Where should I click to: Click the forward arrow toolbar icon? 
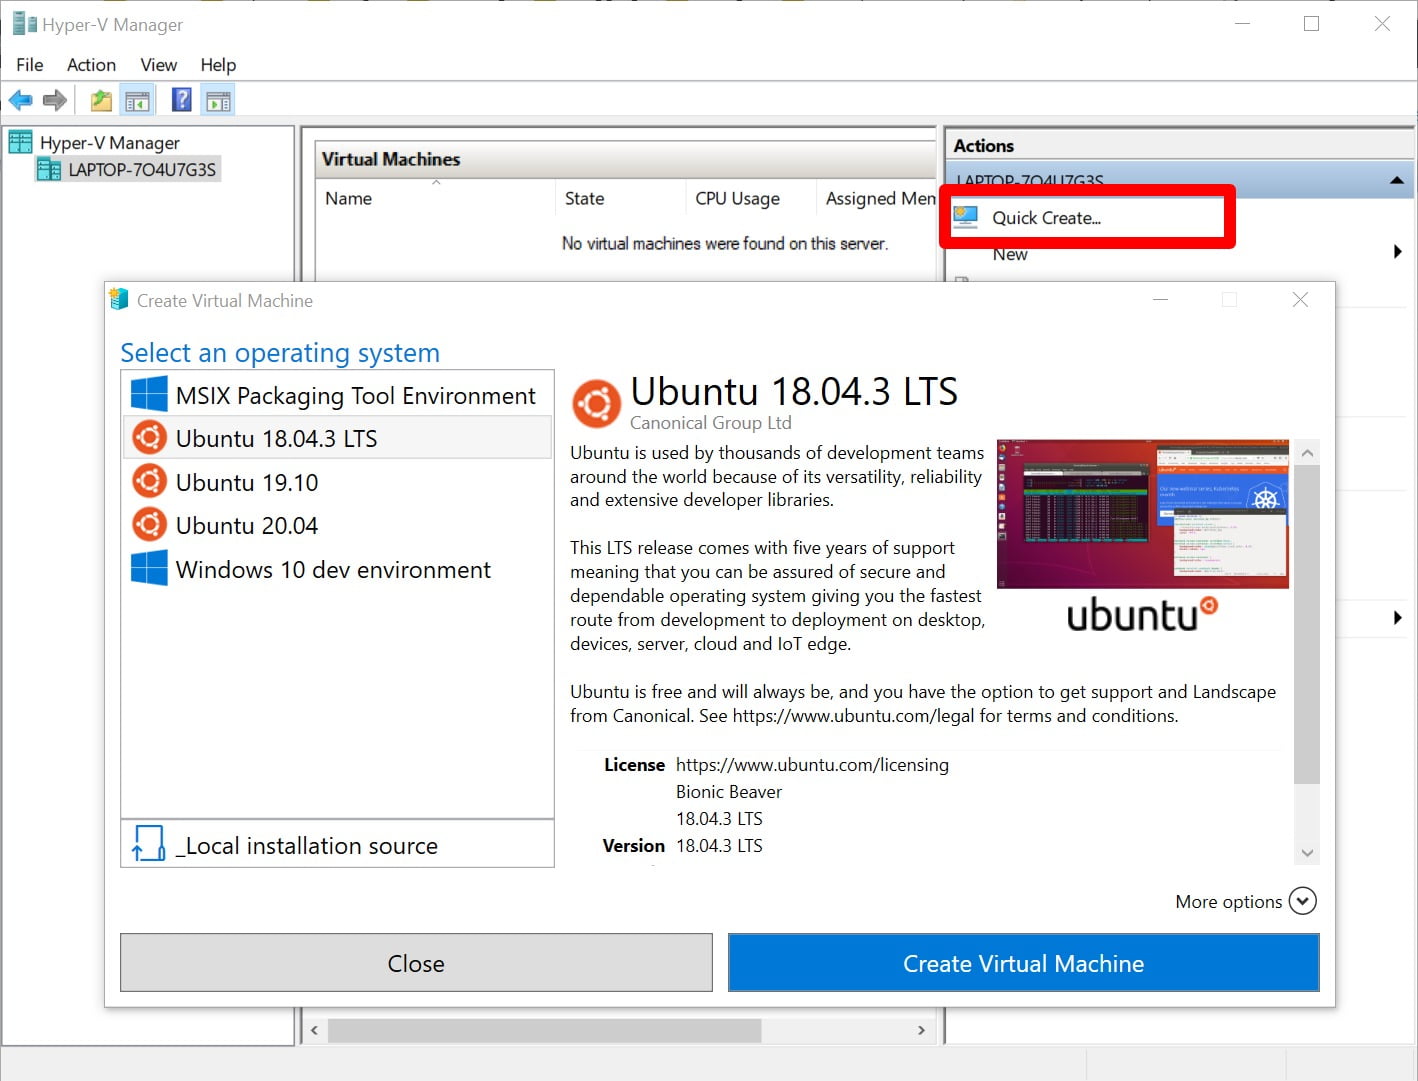point(55,100)
